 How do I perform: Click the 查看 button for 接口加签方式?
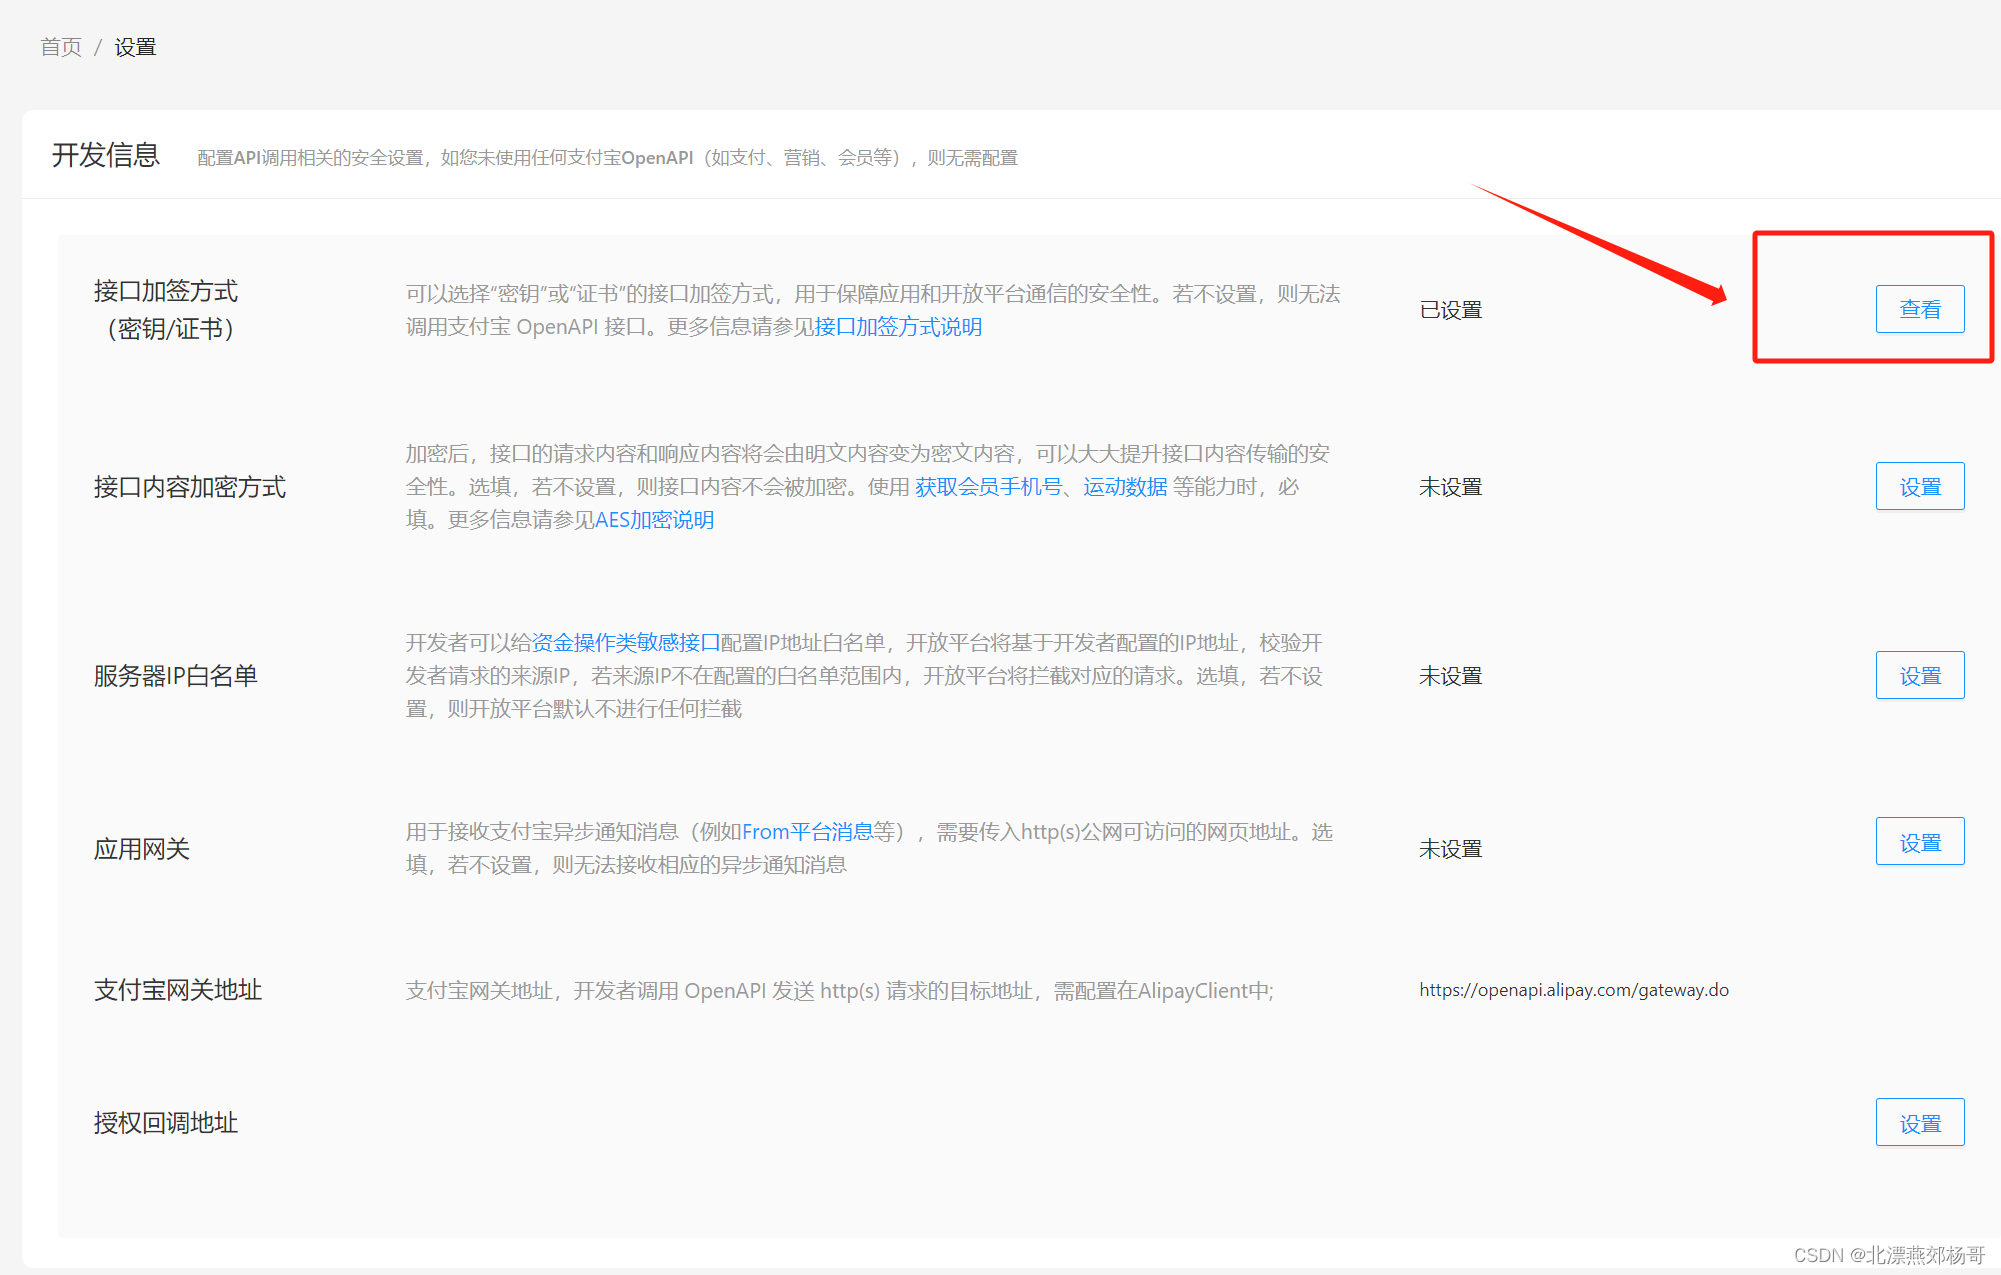1919,309
